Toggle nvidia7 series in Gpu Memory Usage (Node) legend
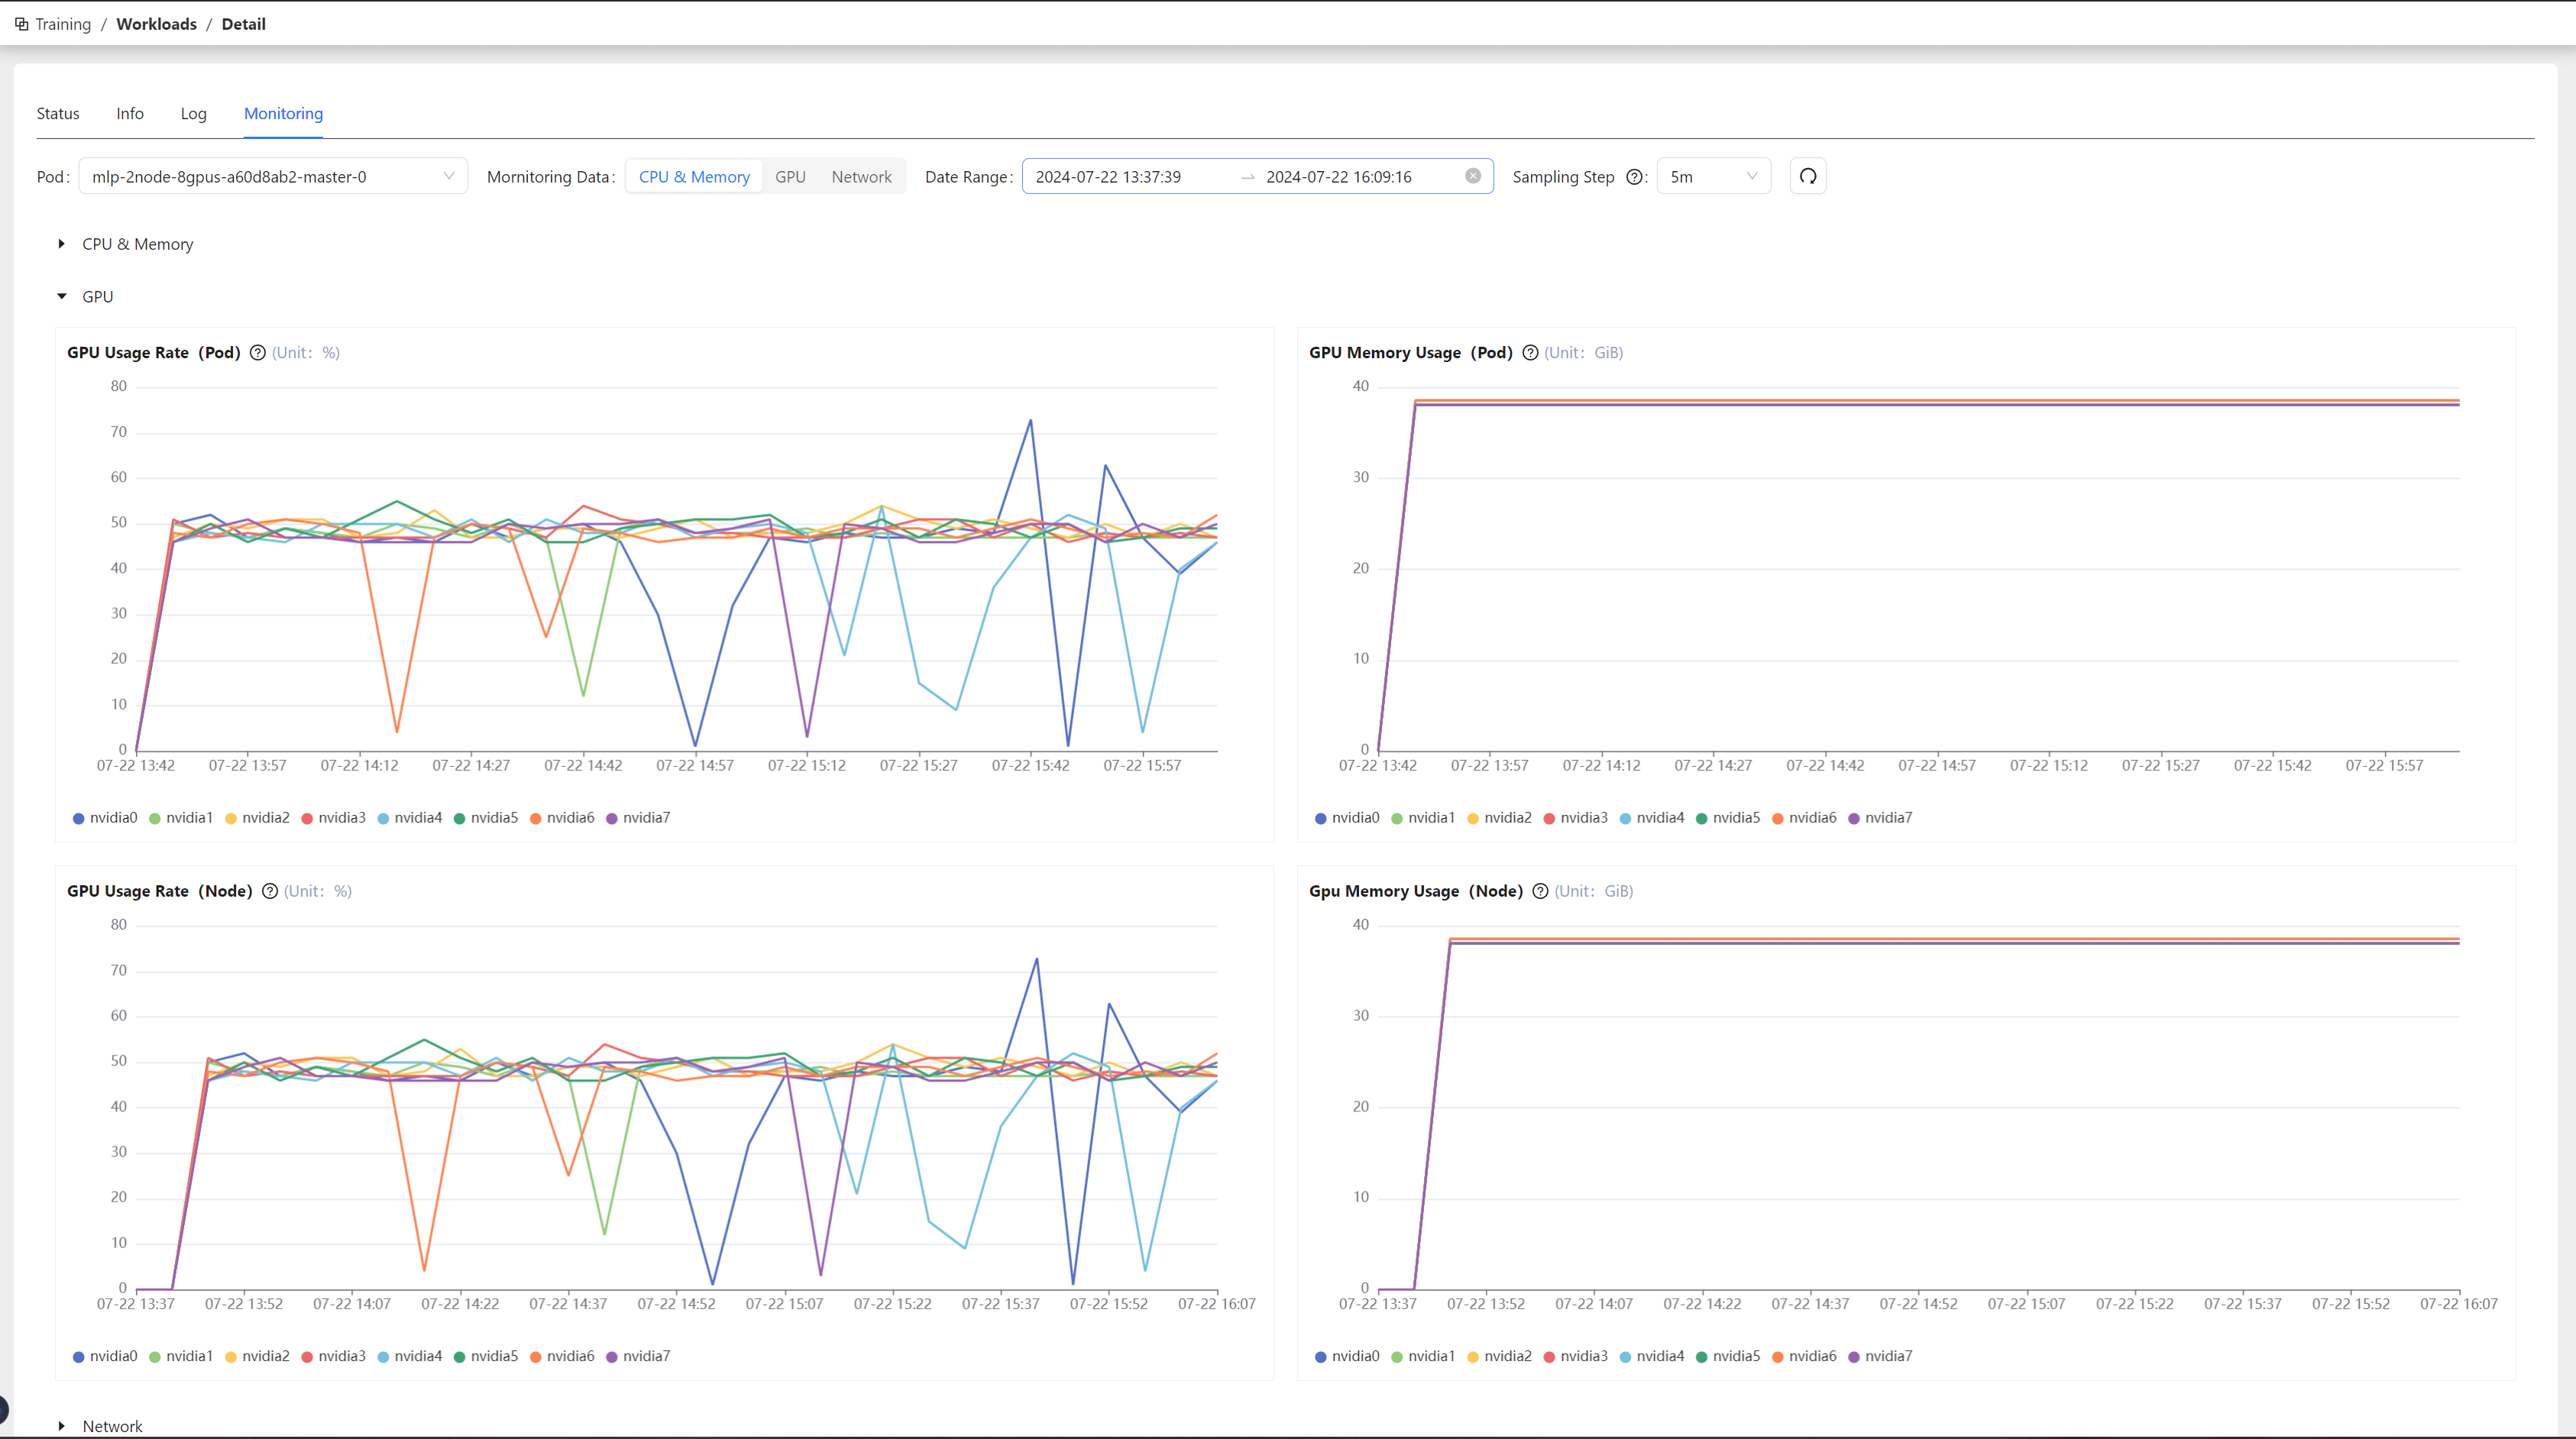The width and height of the screenshot is (2576, 1439). pyautogui.click(x=1880, y=1356)
